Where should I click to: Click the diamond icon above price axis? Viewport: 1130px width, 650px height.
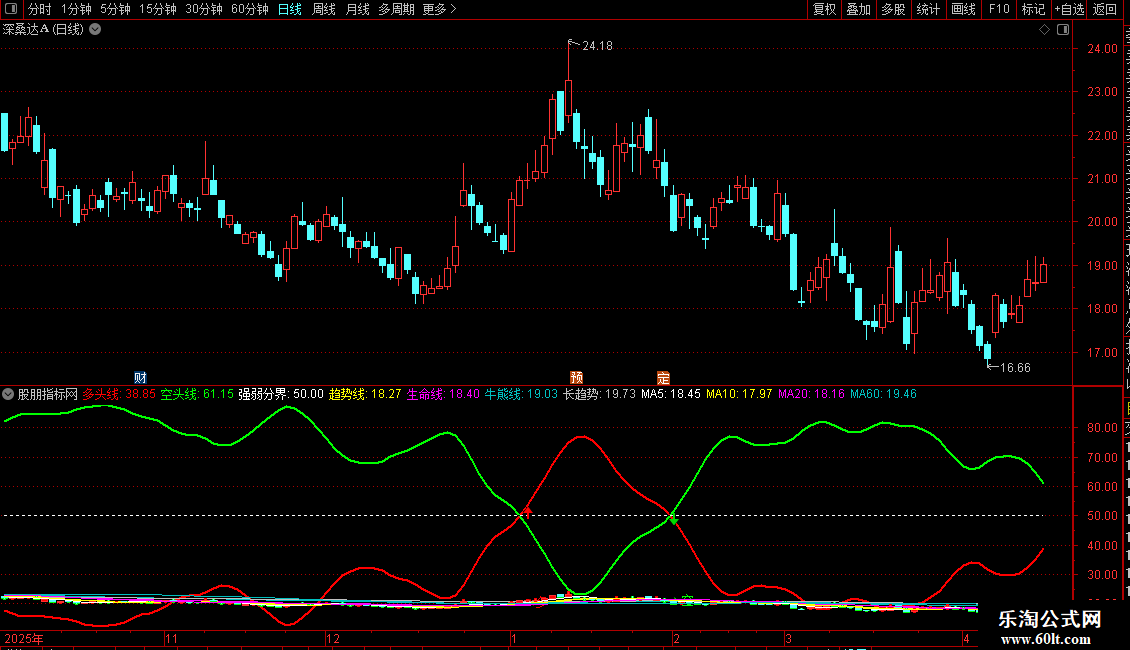(1044, 30)
